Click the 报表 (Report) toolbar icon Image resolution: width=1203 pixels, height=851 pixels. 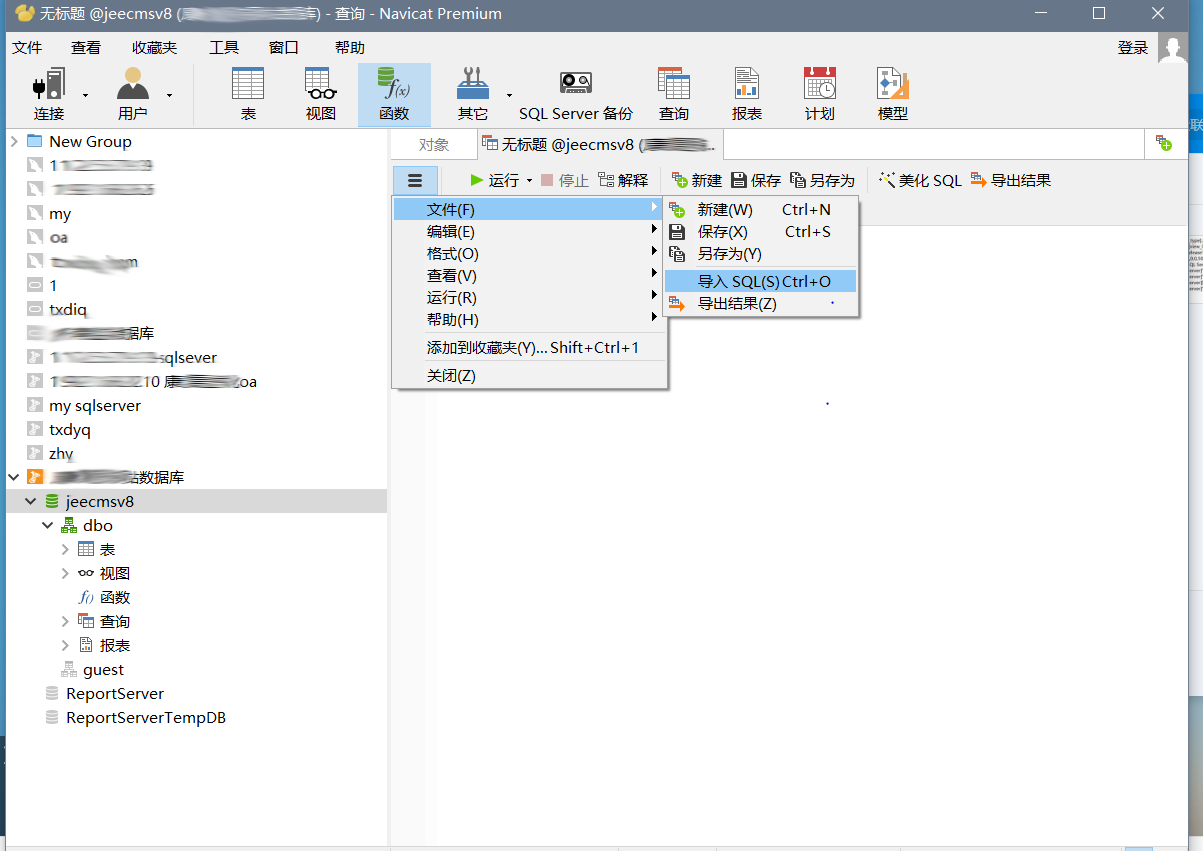[747, 94]
